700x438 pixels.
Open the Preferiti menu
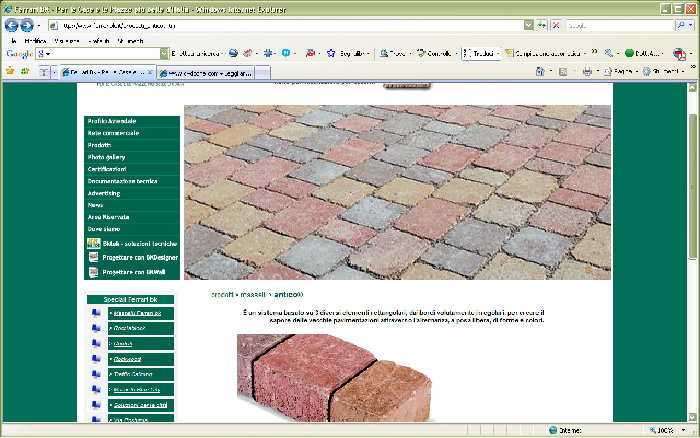coord(99,41)
